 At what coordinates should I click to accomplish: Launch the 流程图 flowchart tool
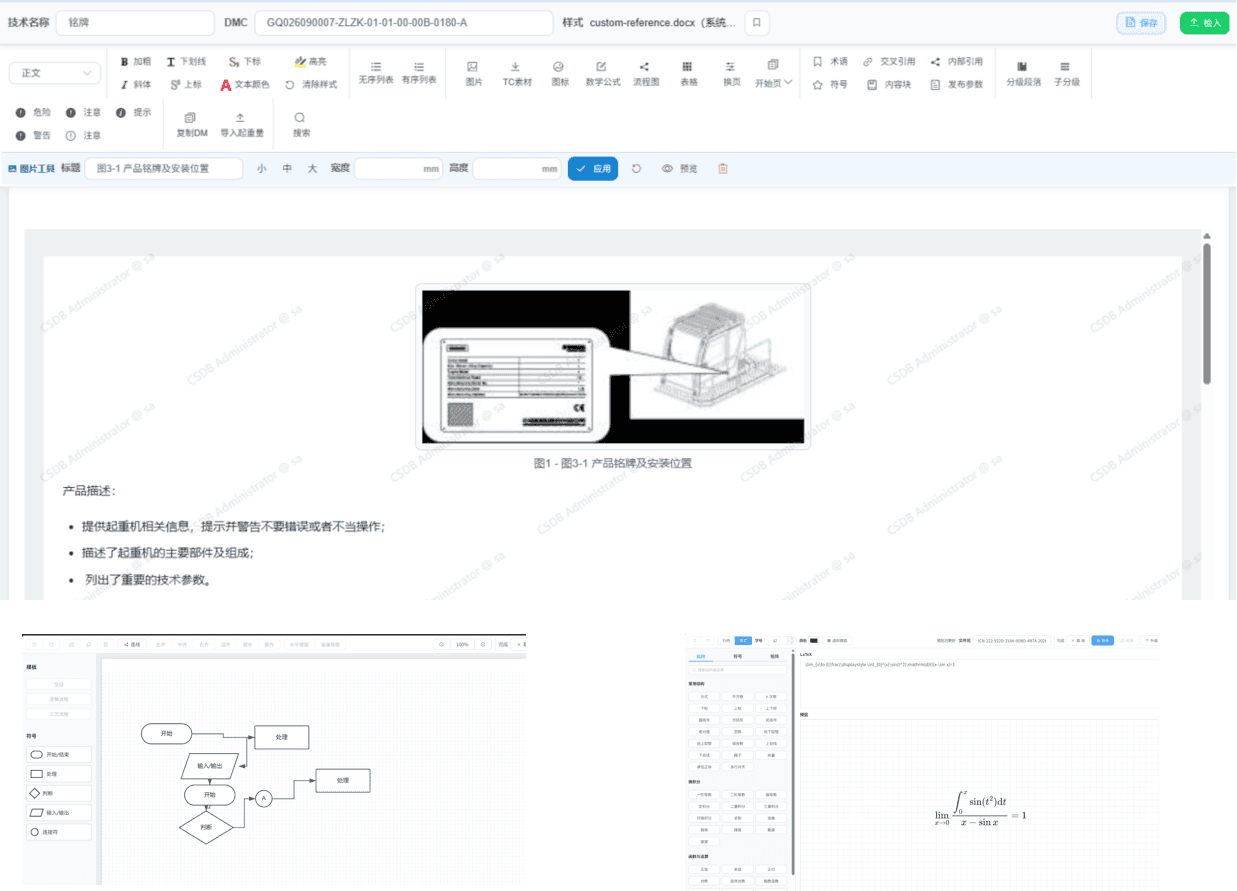click(x=646, y=73)
